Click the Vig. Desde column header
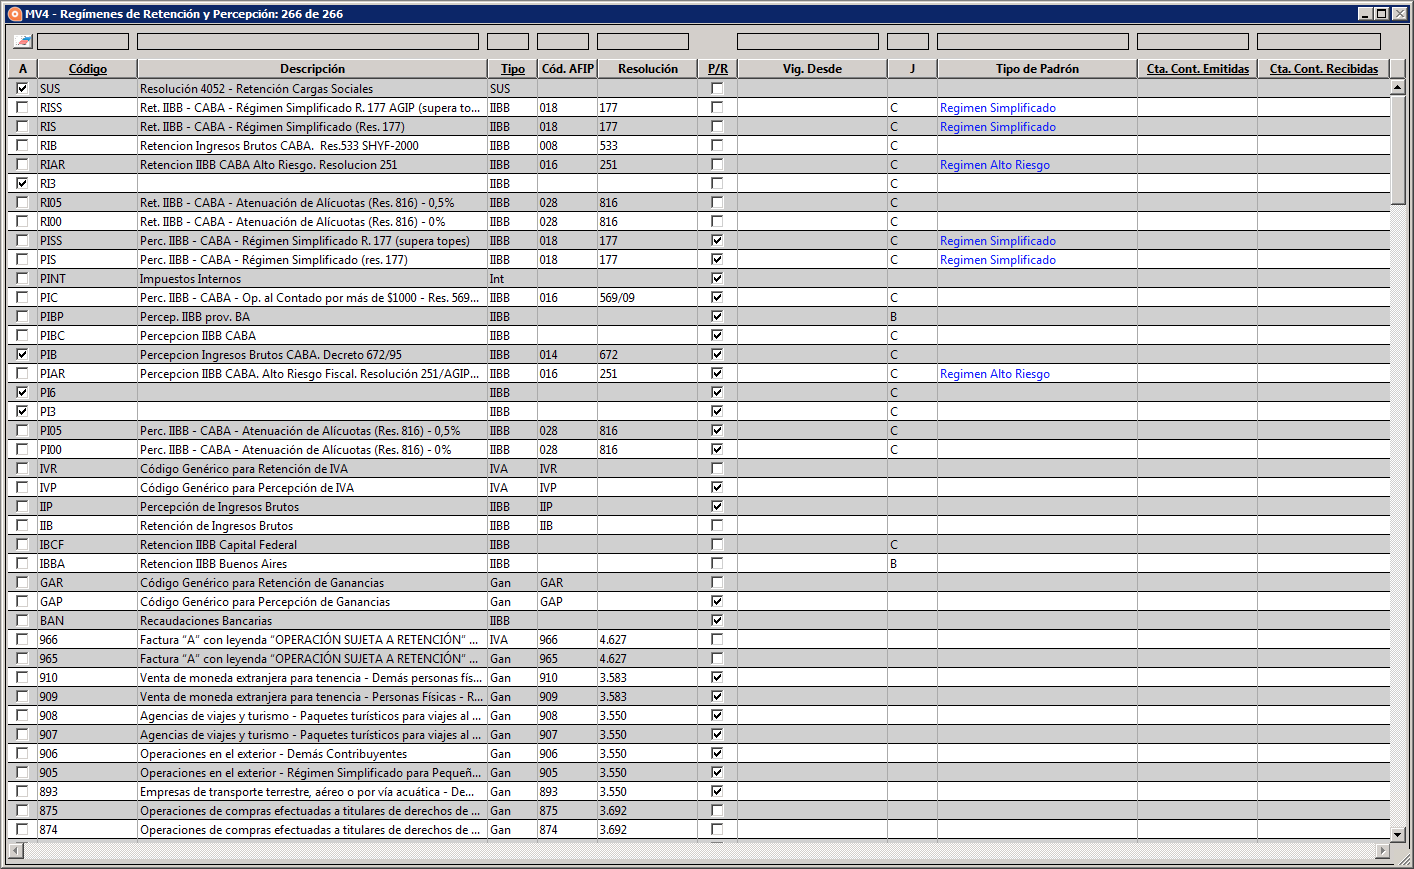The width and height of the screenshot is (1414, 869). click(x=812, y=69)
